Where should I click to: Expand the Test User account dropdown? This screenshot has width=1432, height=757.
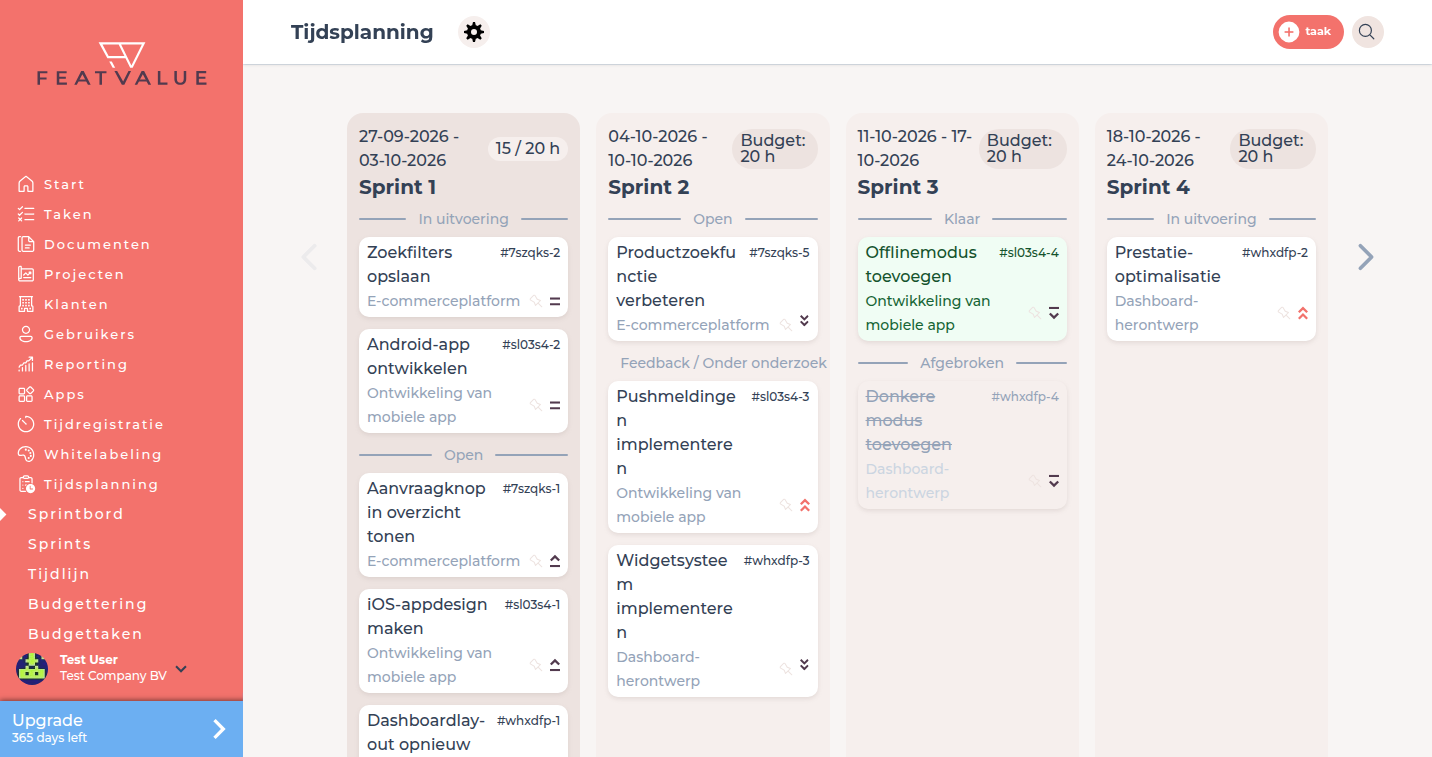[x=181, y=668]
